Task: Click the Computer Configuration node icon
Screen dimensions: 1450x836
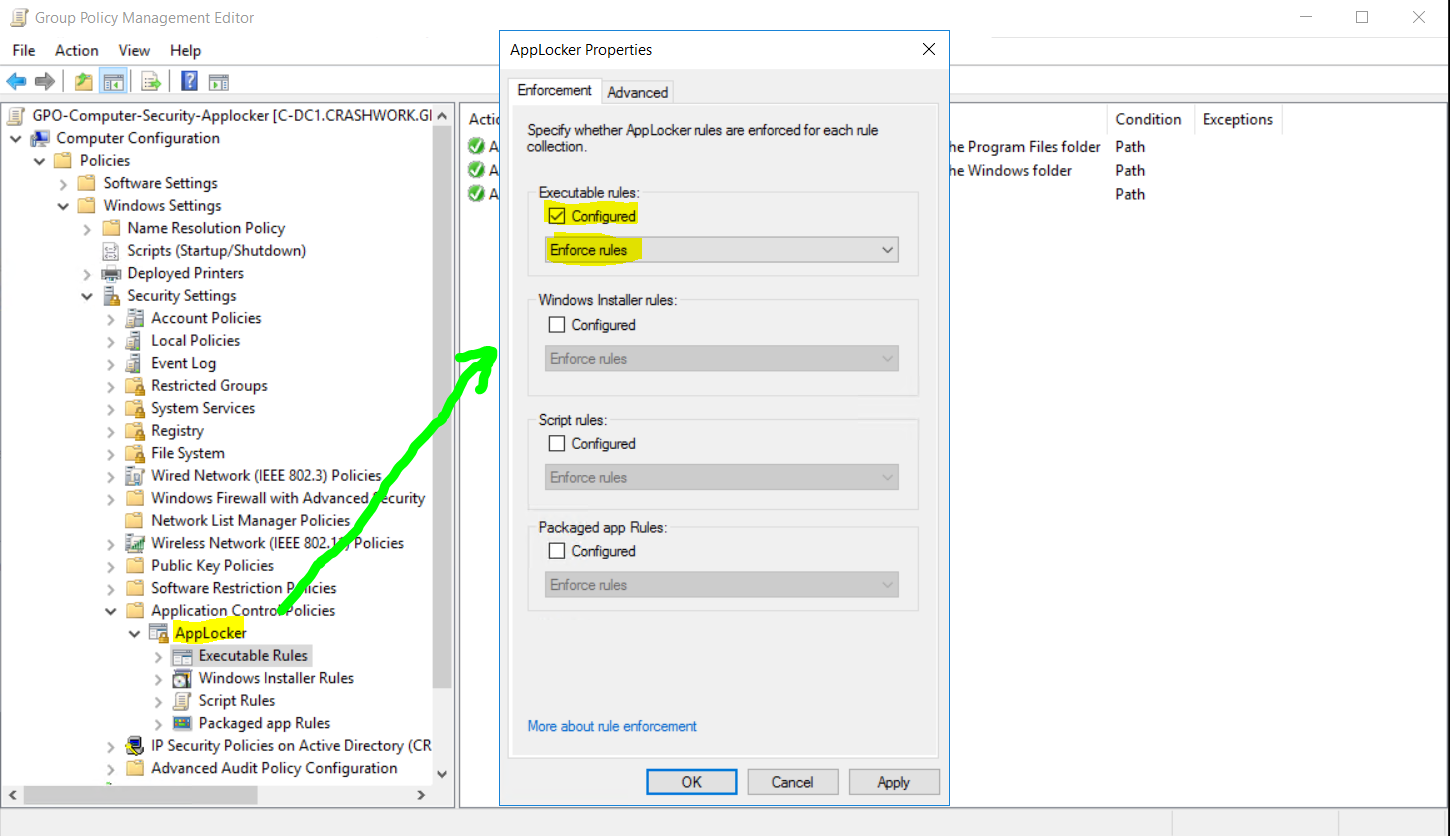Action: coord(41,138)
